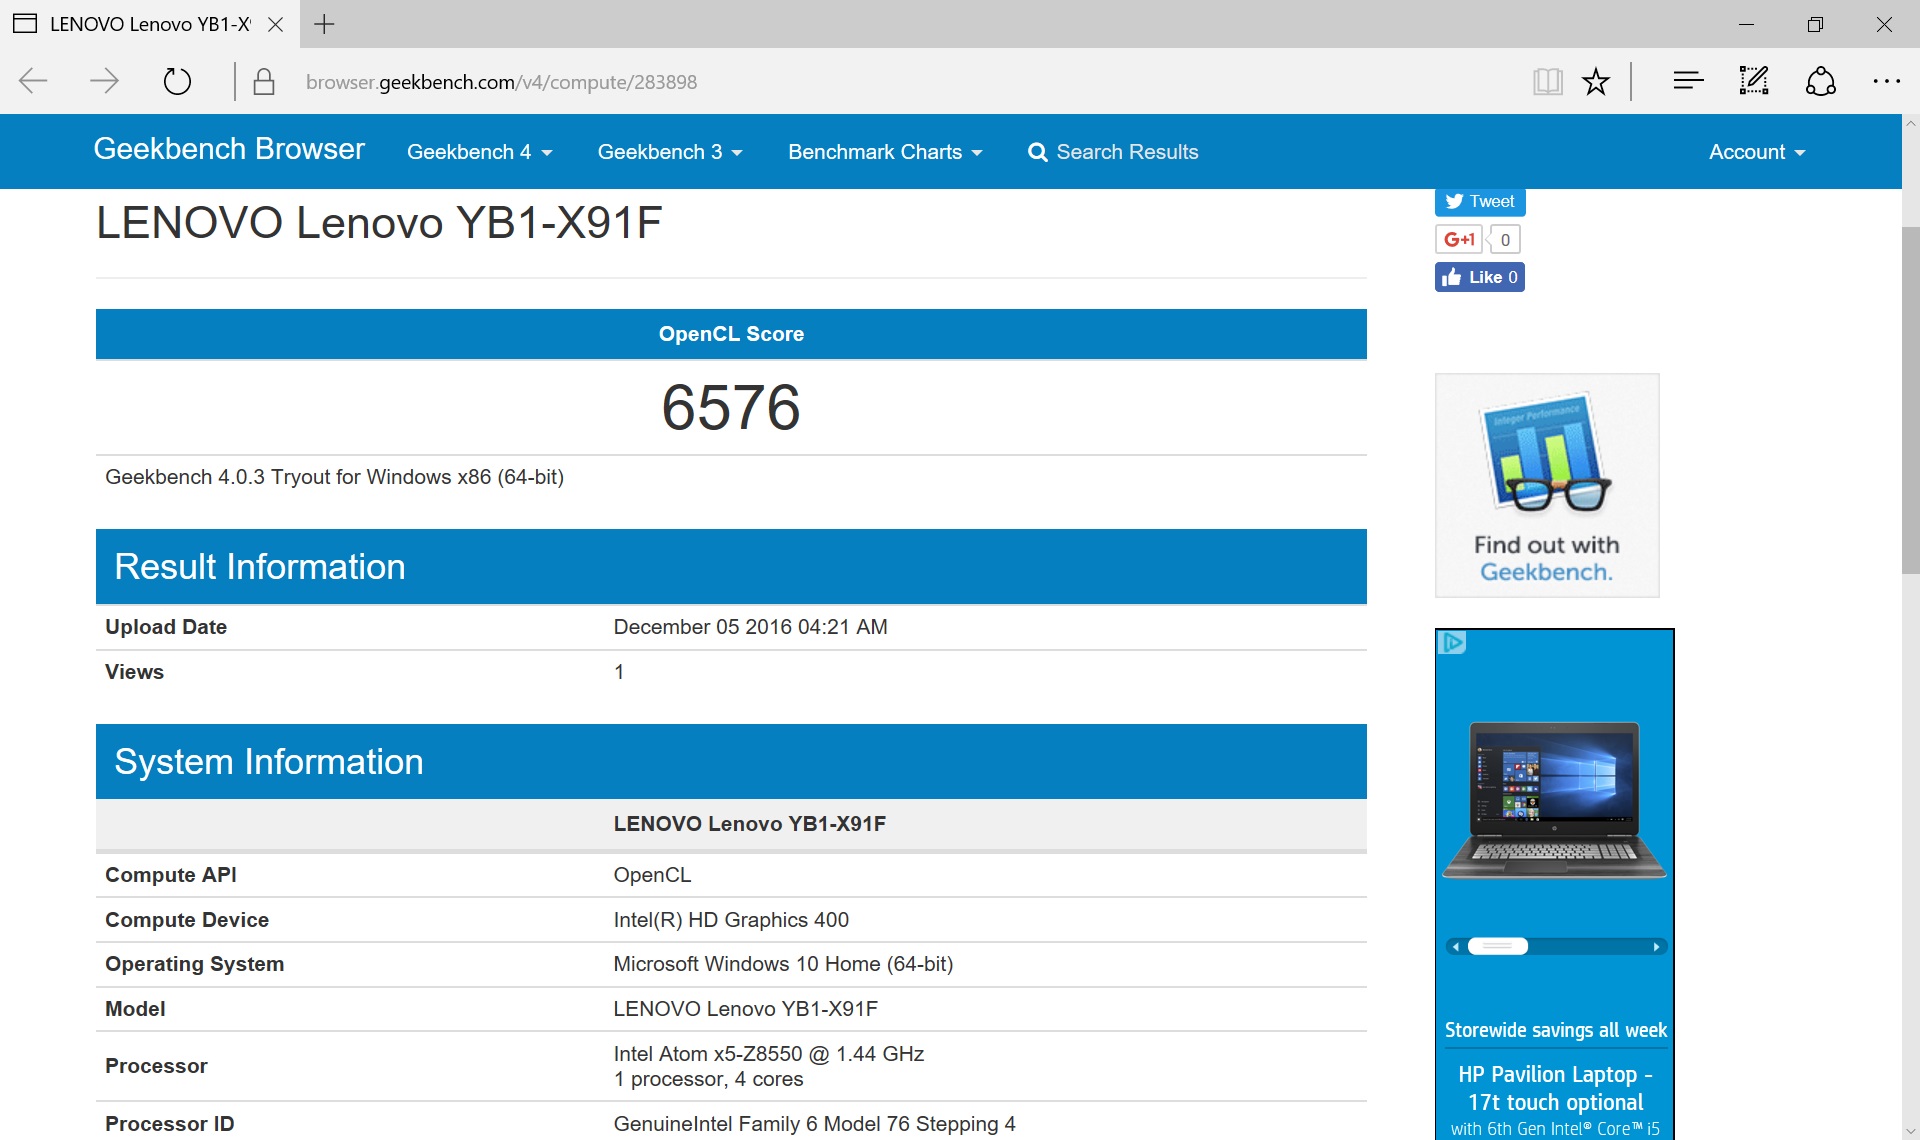Click Make a Web Note icon
The width and height of the screenshot is (1920, 1140).
pyautogui.click(x=1754, y=81)
